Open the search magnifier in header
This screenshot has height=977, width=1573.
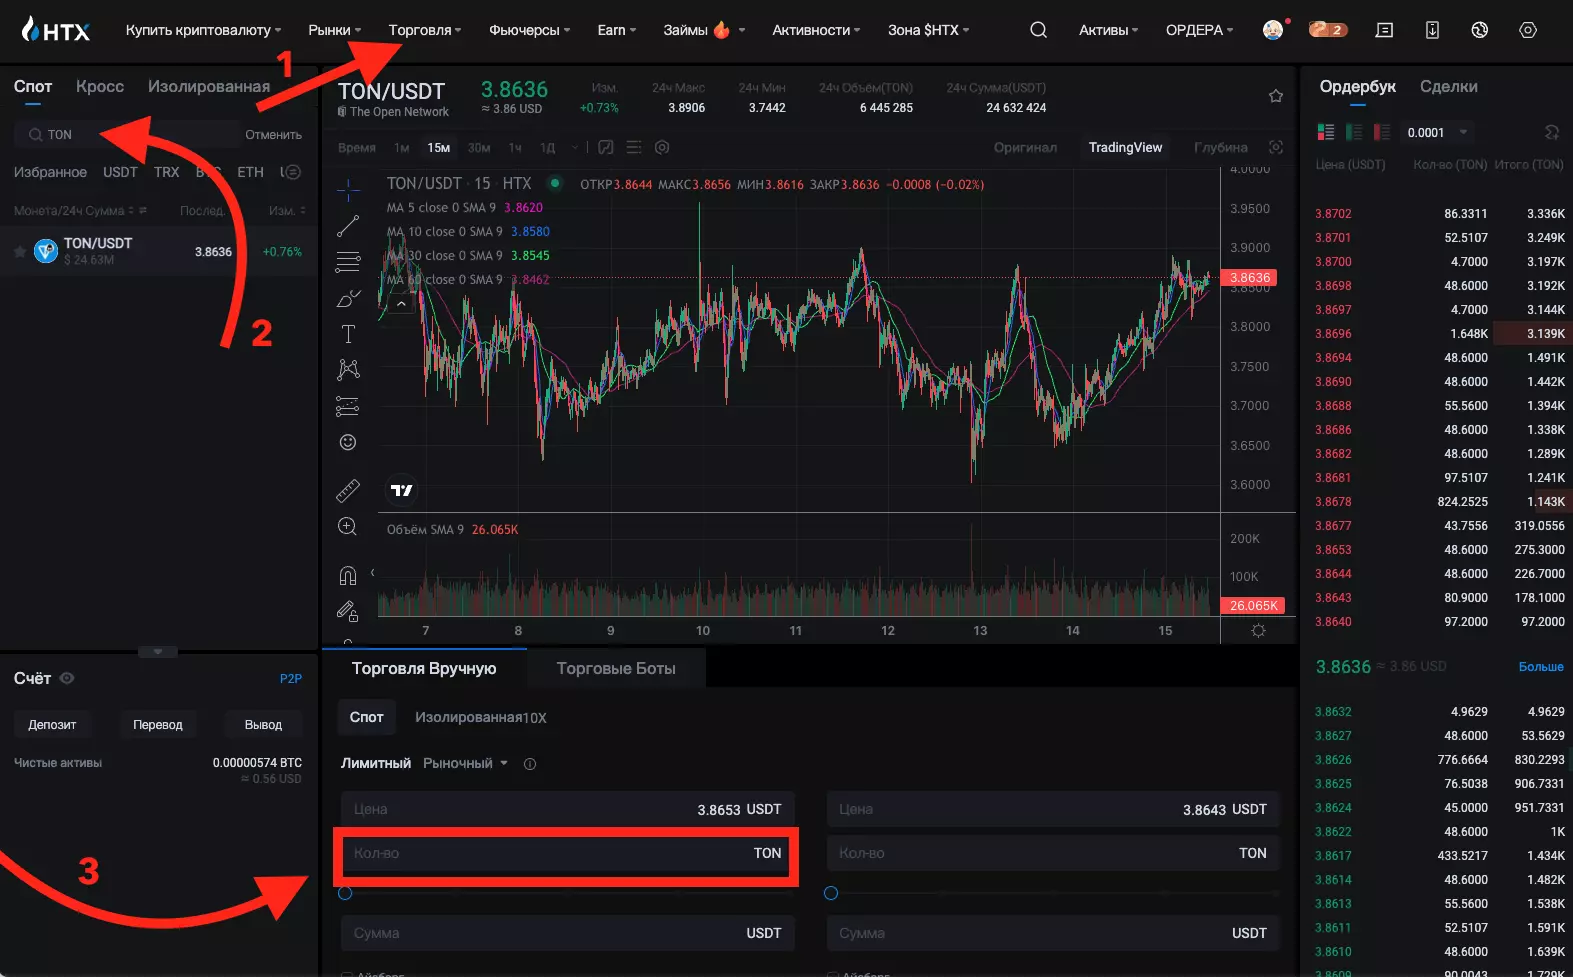tap(1039, 30)
